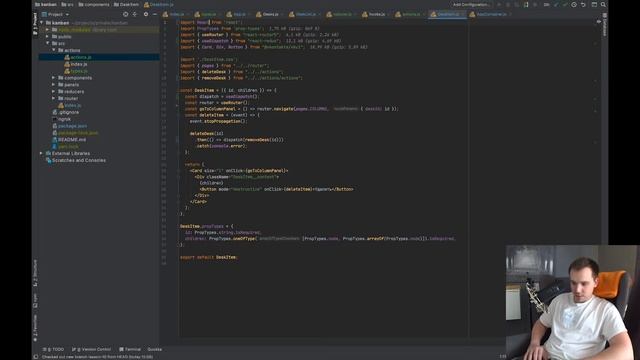Viewport: 640px width, 360px height.
Task: Open the Database tool window on right stripe
Action: (604, 24)
